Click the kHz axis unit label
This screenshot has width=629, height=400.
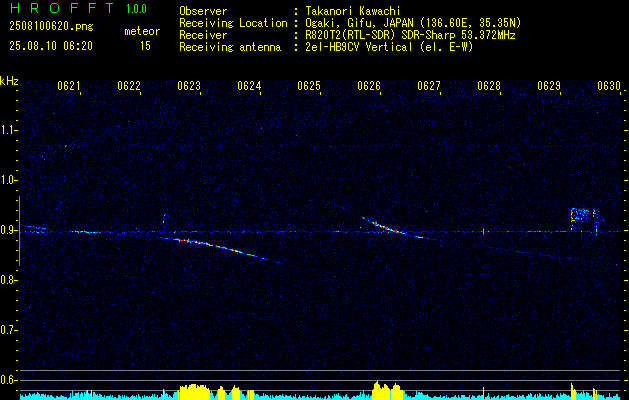9,81
